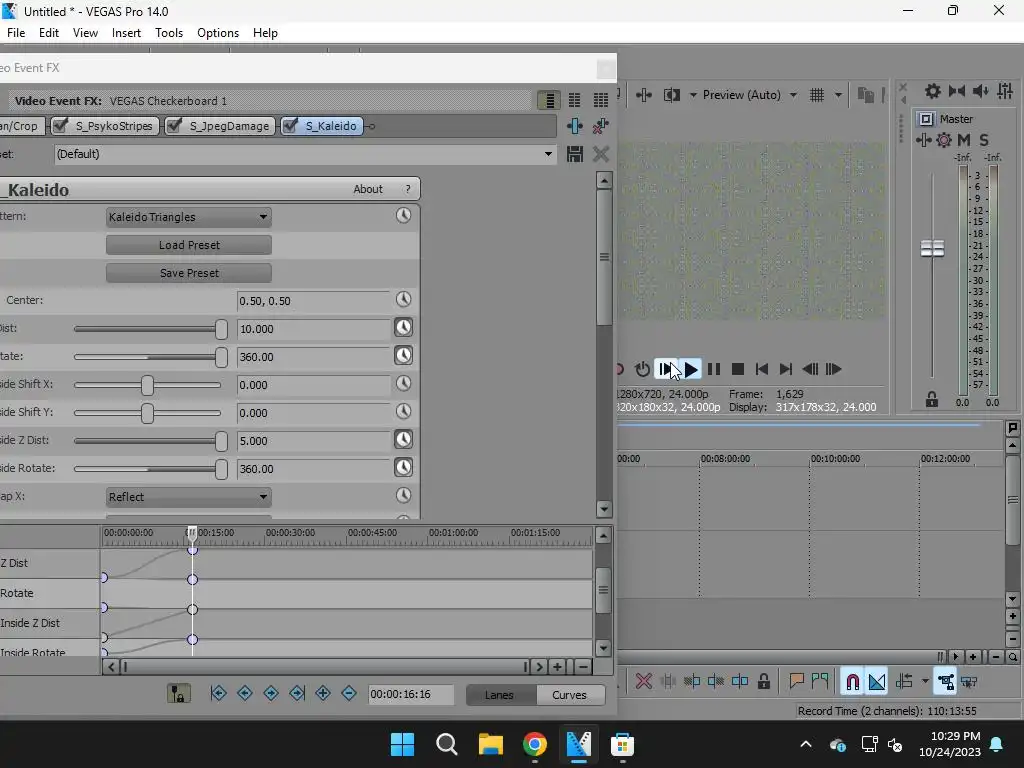The image size is (1024, 768).
Task: Toggle the S_PsykoStripes plug-in checkbox
Action: pyautogui.click(x=60, y=125)
